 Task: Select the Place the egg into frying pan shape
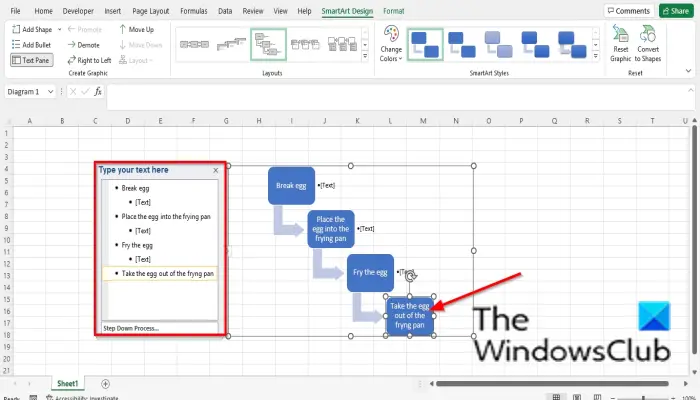[x=330, y=229]
